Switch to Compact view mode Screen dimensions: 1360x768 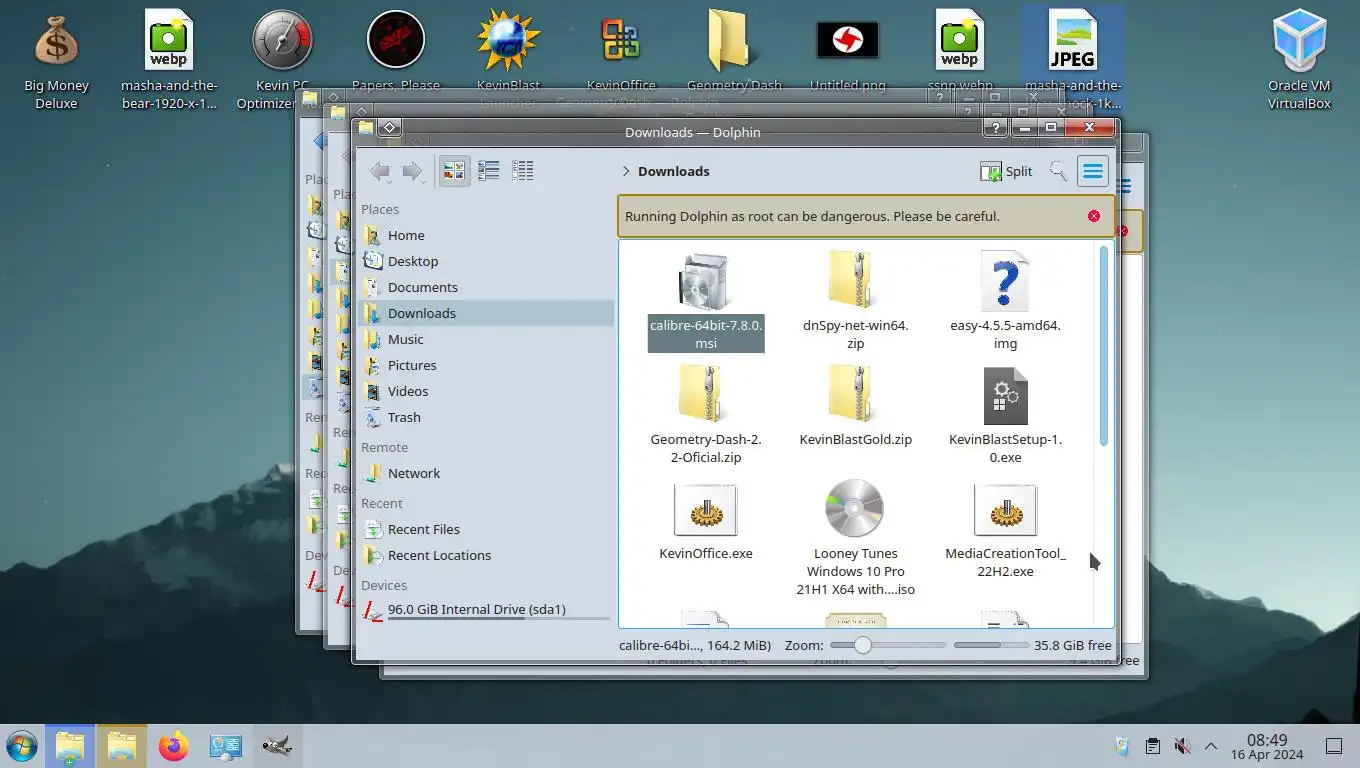click(488, 171)
